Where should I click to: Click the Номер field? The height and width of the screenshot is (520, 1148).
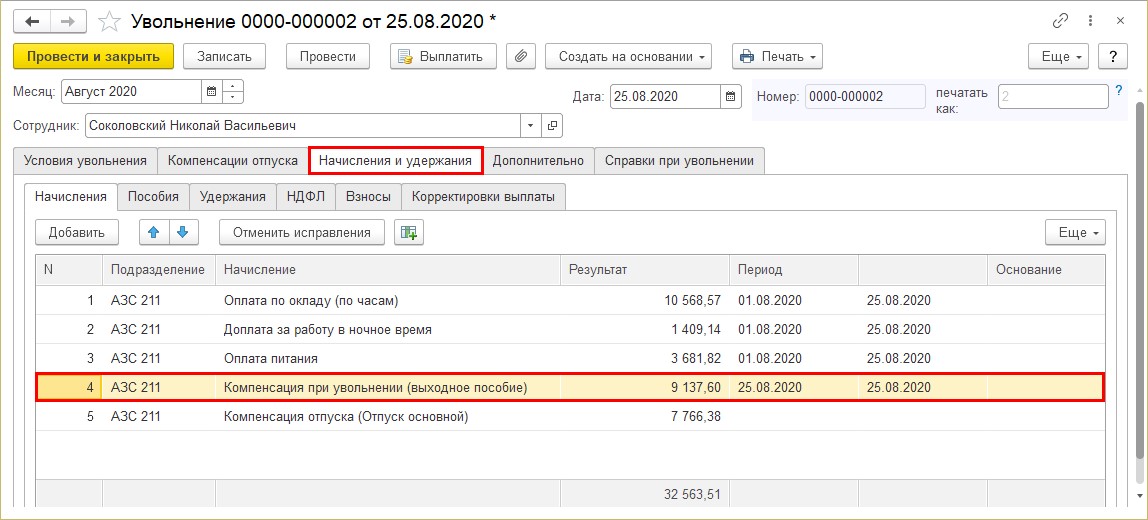point(865,96)
